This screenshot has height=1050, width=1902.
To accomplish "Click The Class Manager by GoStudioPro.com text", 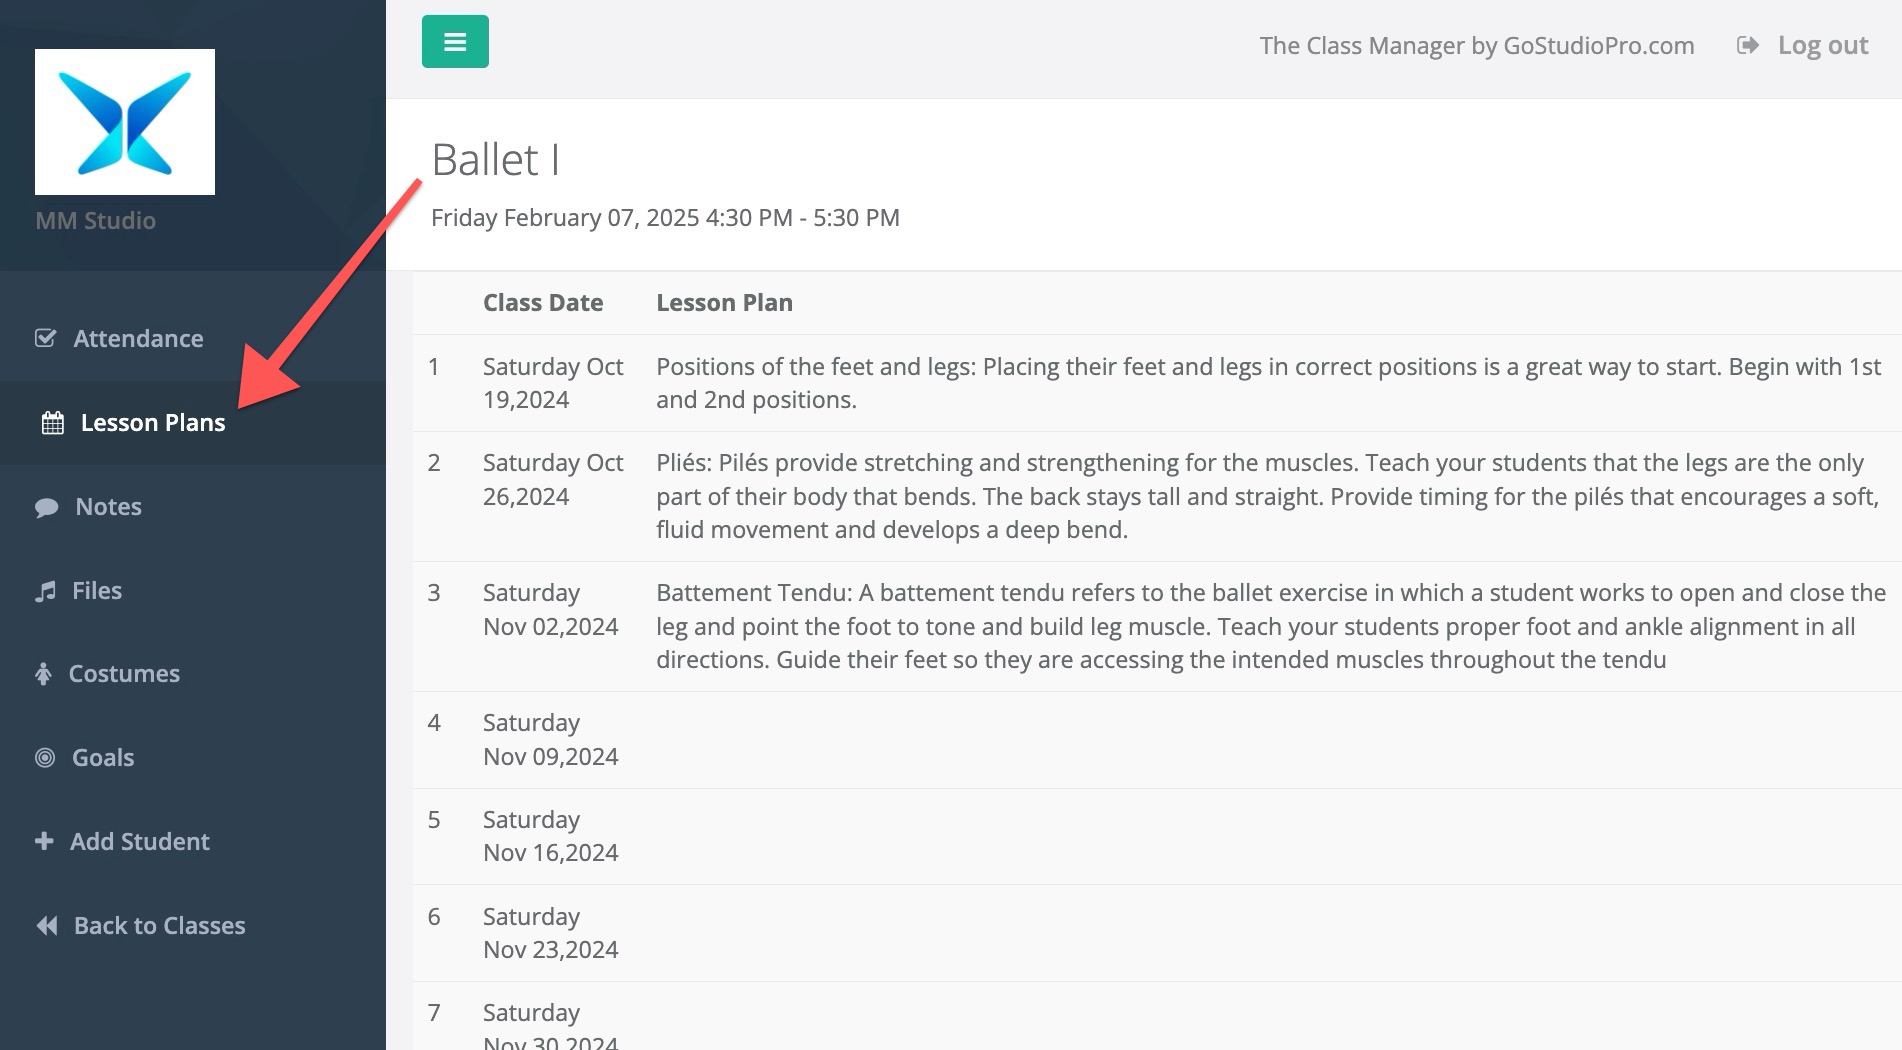I will [1476, 45].
